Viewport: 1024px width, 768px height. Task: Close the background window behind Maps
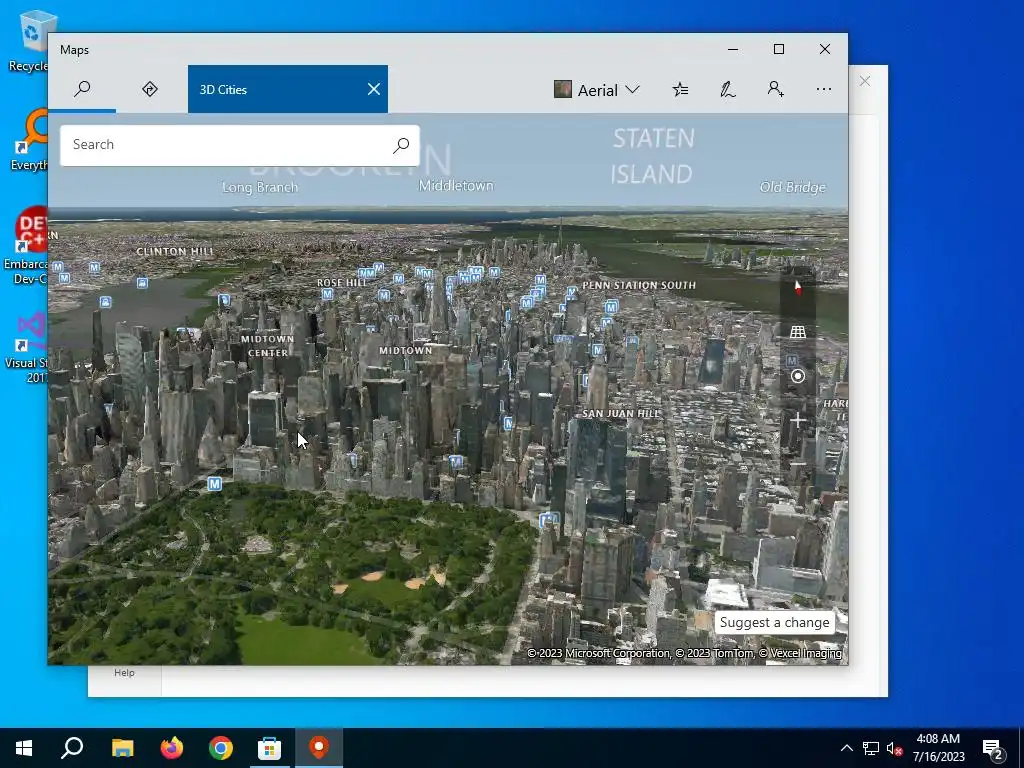(x=865, y=81)
